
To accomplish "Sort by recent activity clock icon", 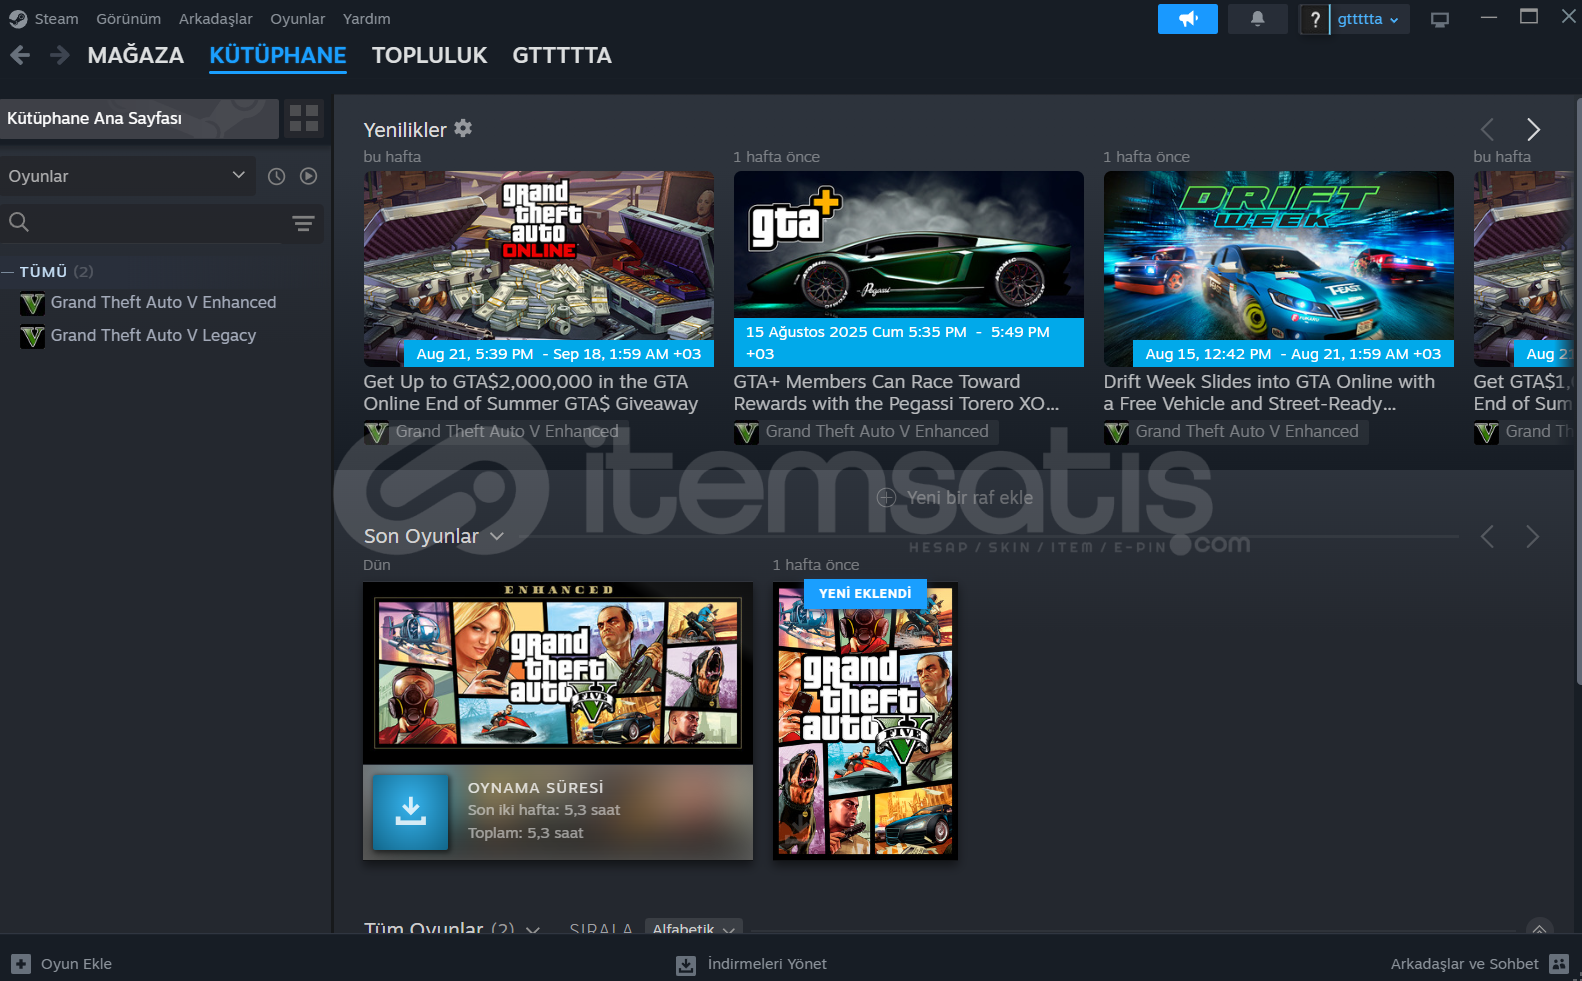I will 277,176.
